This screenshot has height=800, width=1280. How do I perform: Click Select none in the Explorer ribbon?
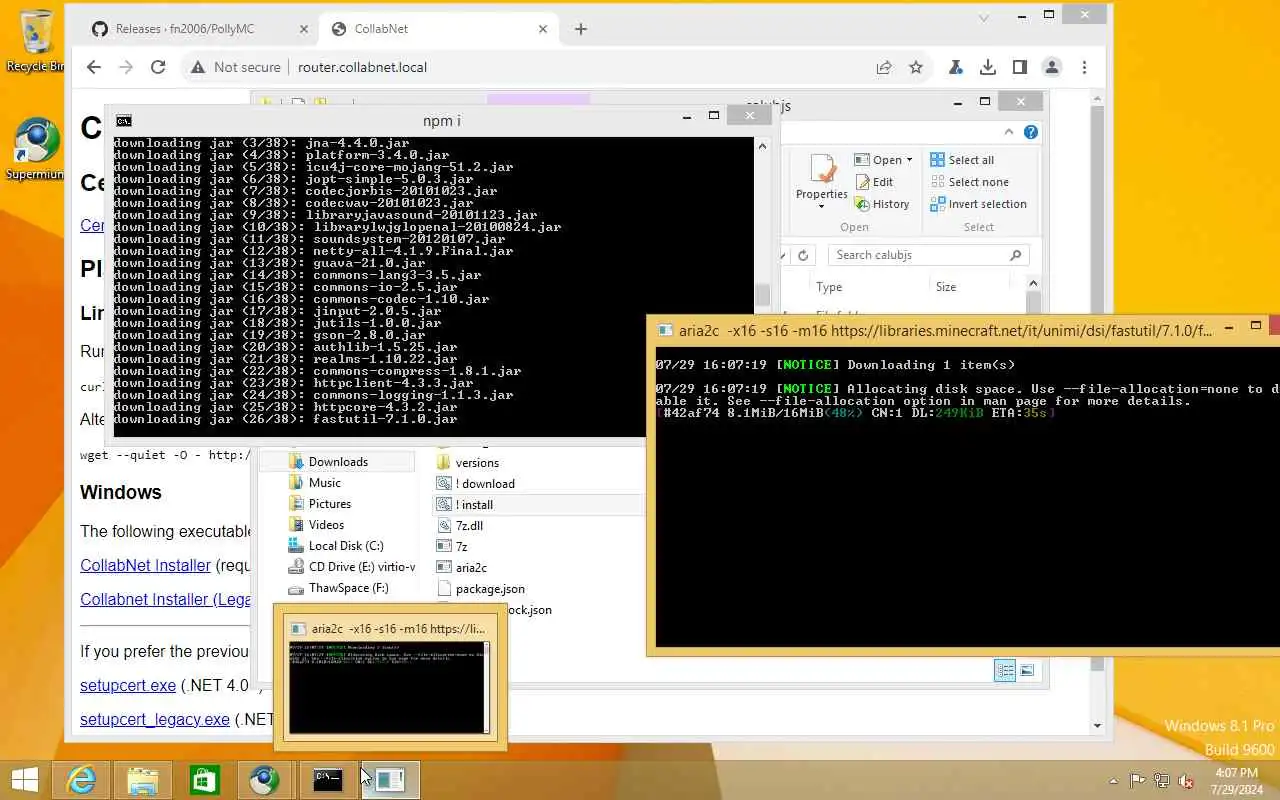[x=969, y=182]
